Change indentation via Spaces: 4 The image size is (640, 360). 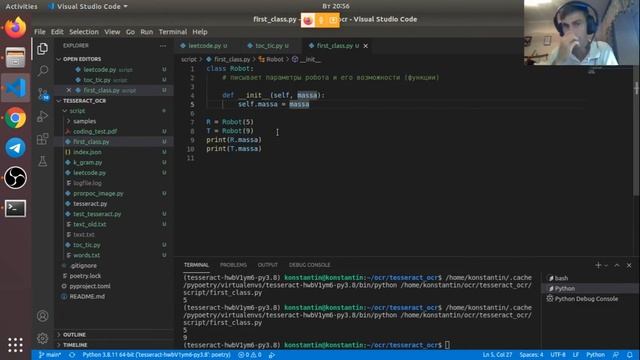click(x=531, y=355)
